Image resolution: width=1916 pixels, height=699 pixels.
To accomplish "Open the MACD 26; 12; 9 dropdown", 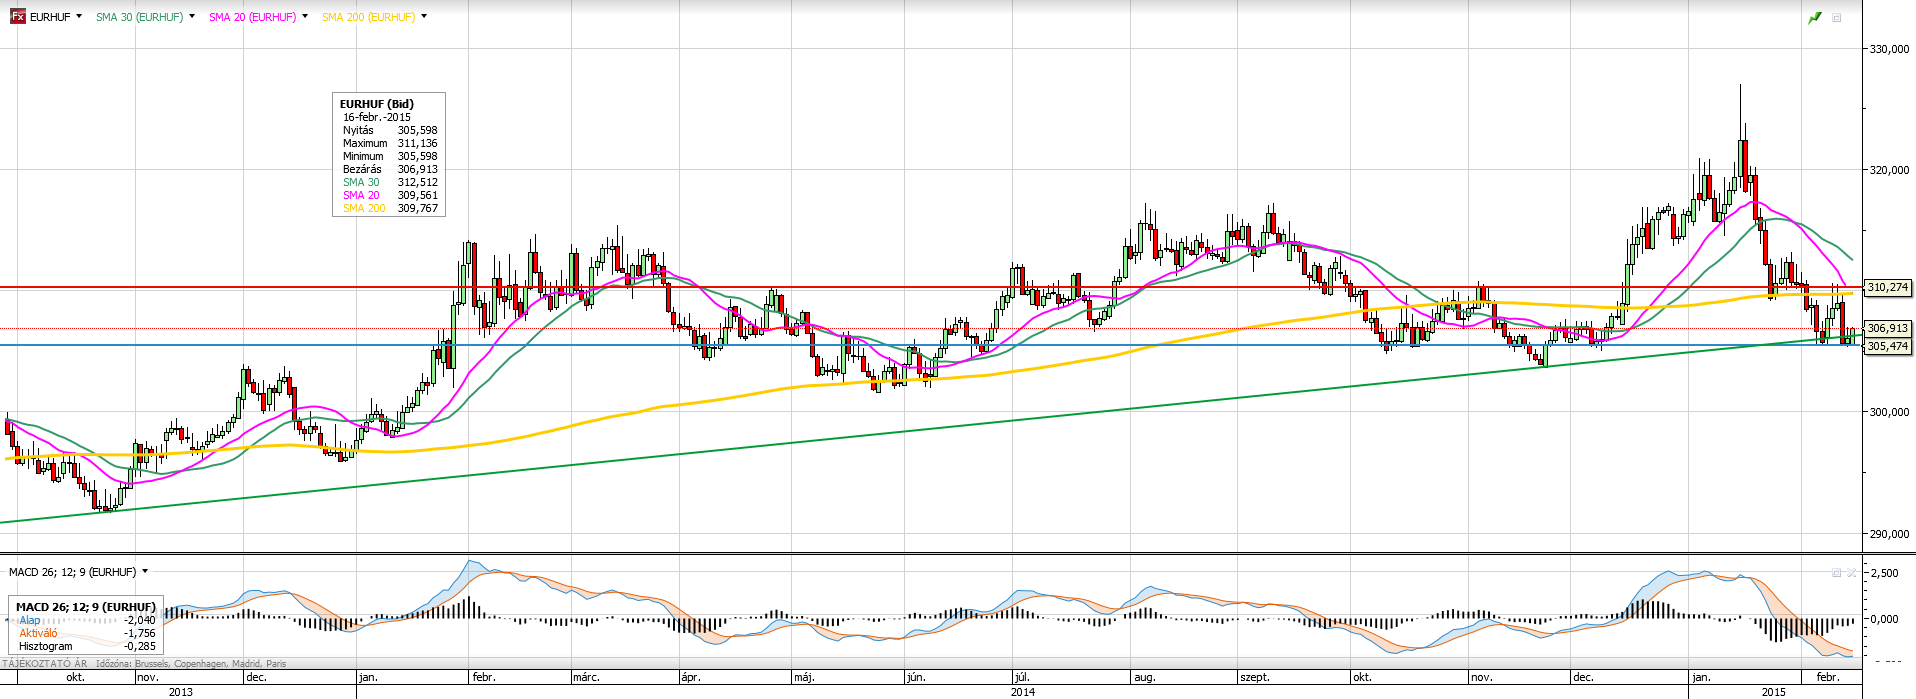I will click(x=145, y=571).
